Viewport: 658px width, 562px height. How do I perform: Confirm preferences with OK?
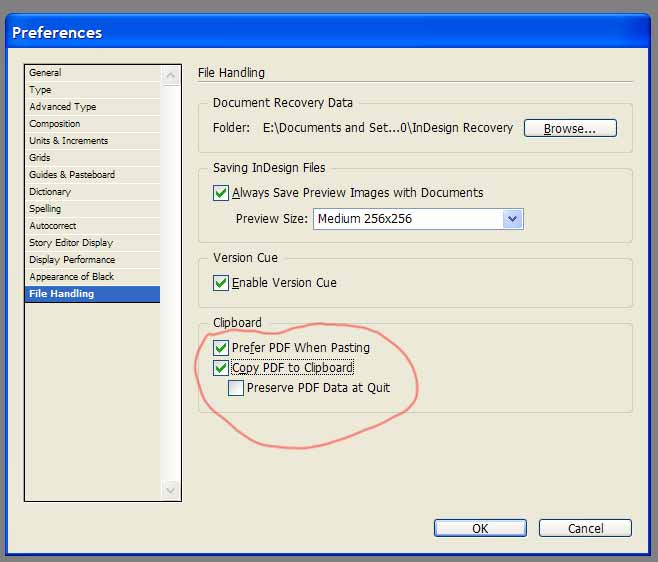pos(480,528)
